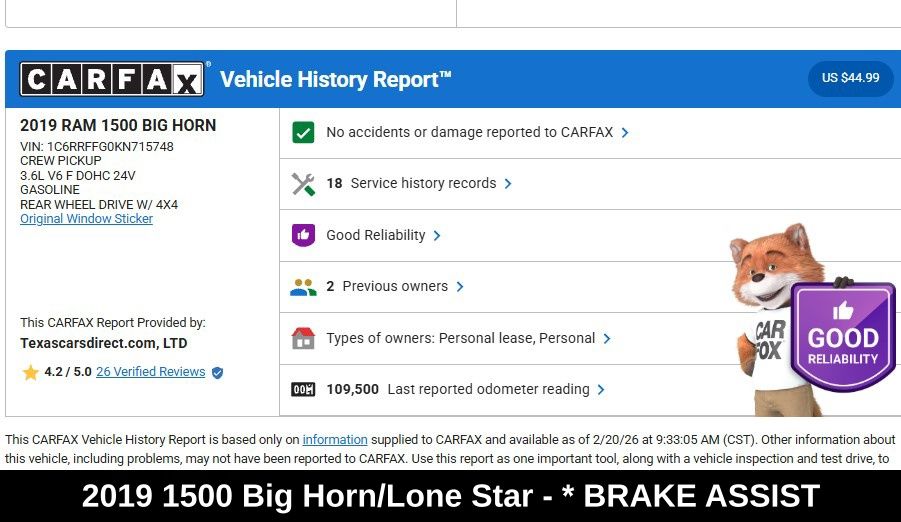Click the Car Fox Good Reliability mascot badge
The width and height of the screenshot is (901, 522).
tap(842, 335)
